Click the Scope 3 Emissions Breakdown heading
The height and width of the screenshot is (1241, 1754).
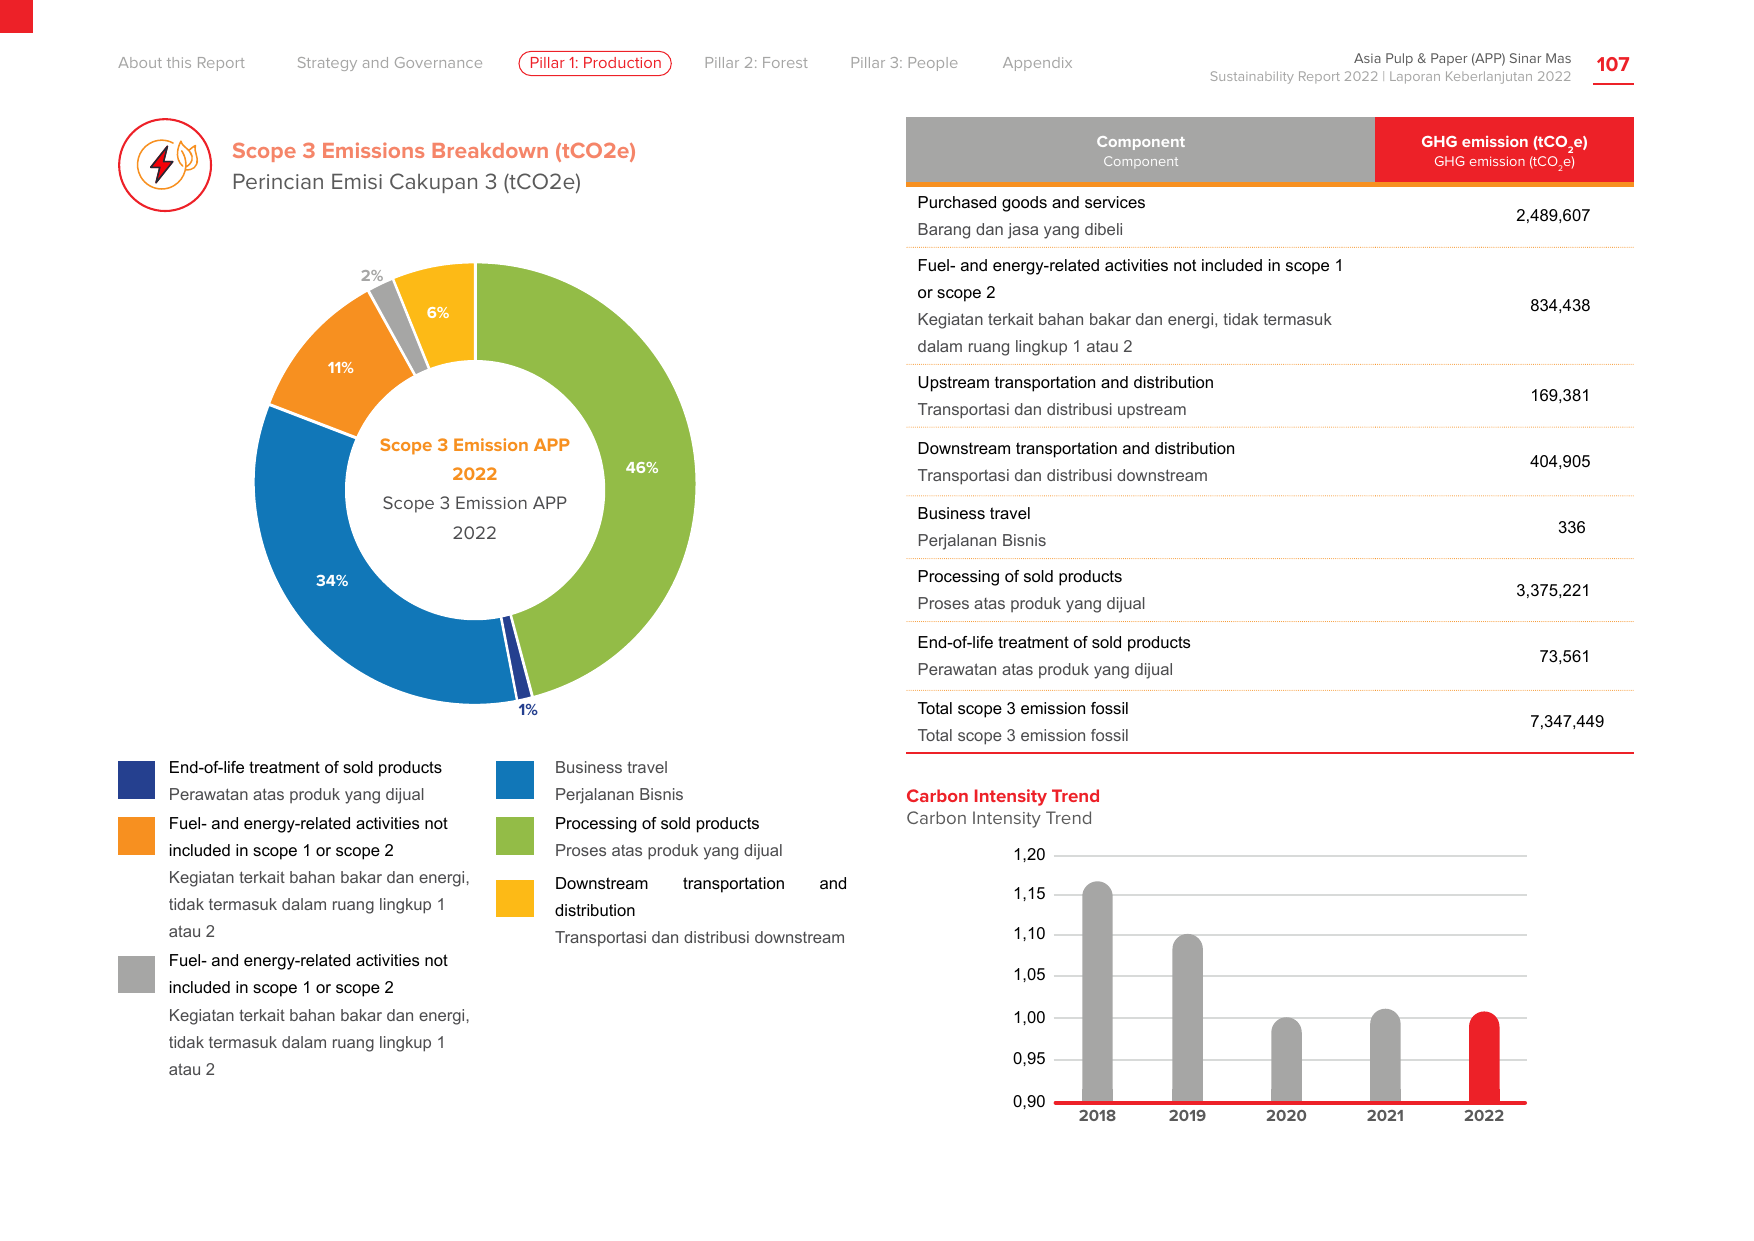pyautogui.click(x=434, y=151)
